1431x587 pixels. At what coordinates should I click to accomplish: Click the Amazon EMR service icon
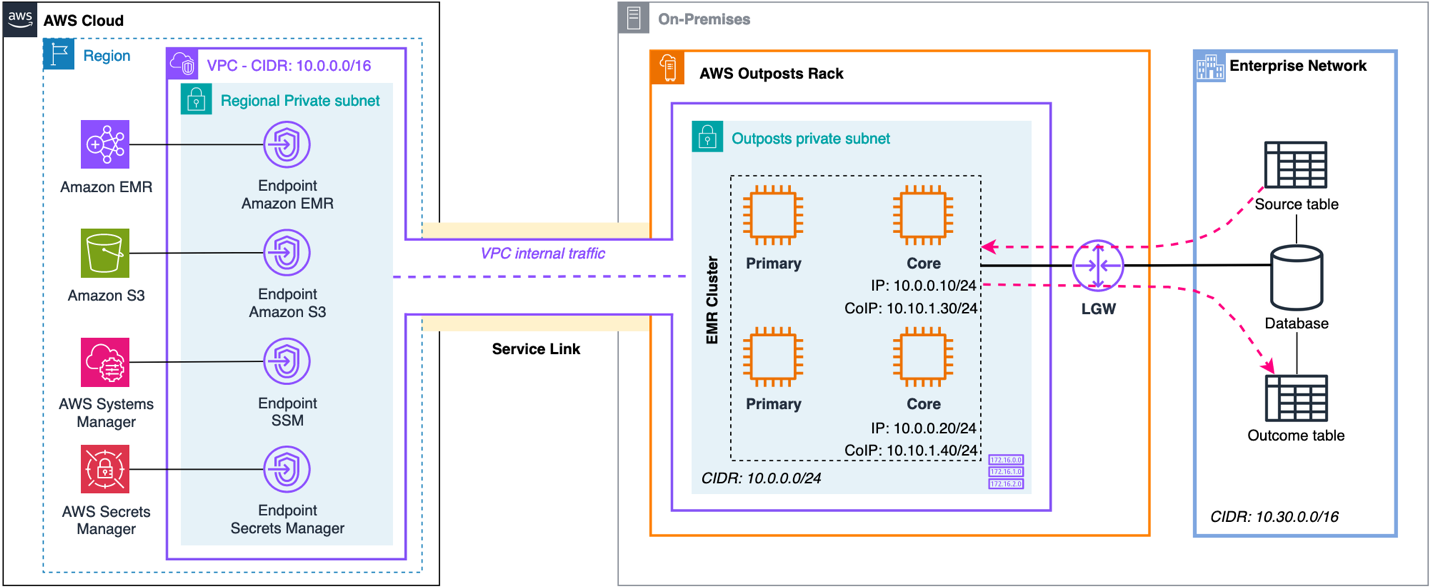tap(106, 145)
